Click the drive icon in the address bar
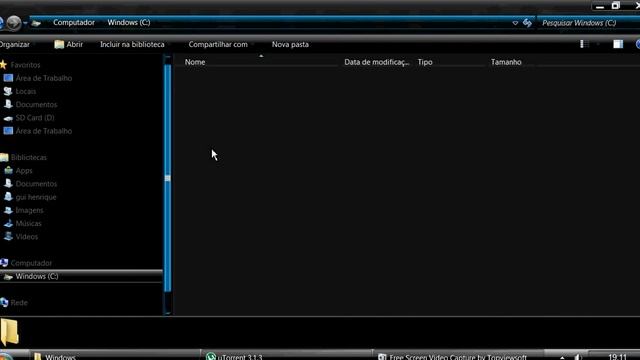 click(36, 23)
